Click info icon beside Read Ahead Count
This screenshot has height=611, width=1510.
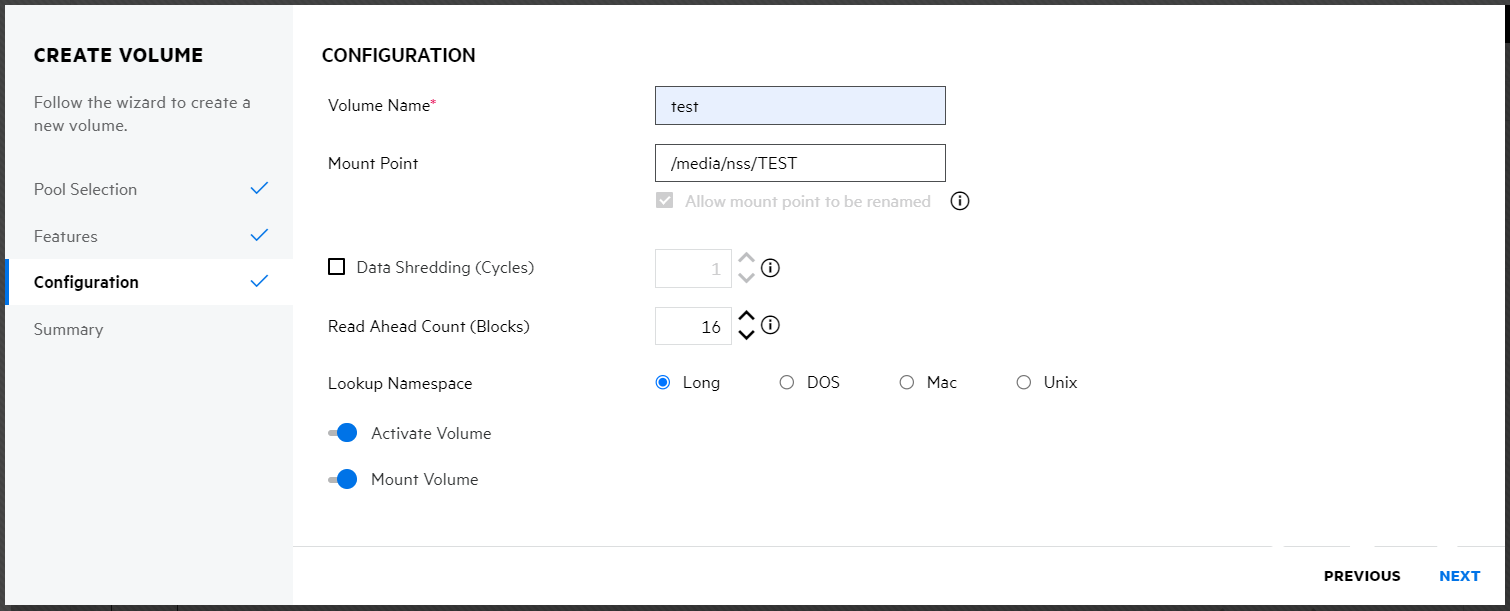(x=770, y=326)
